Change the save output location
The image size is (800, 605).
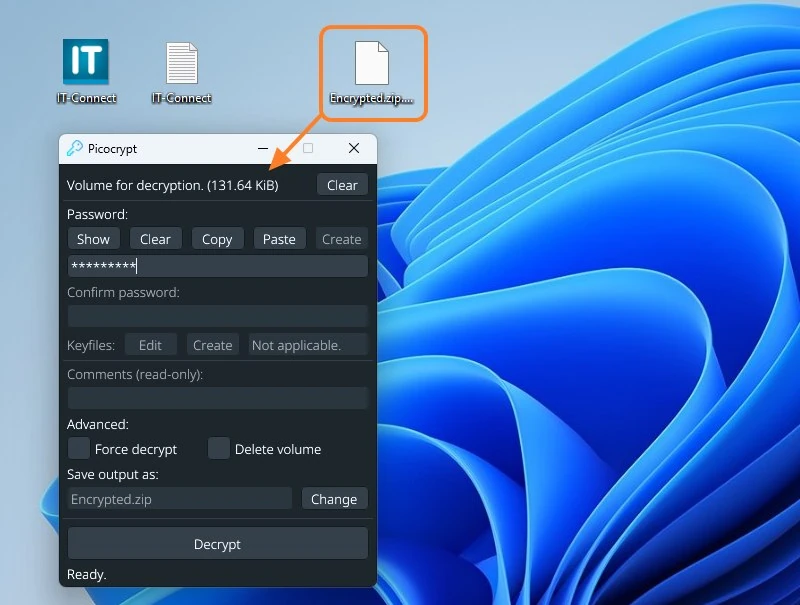334,498
